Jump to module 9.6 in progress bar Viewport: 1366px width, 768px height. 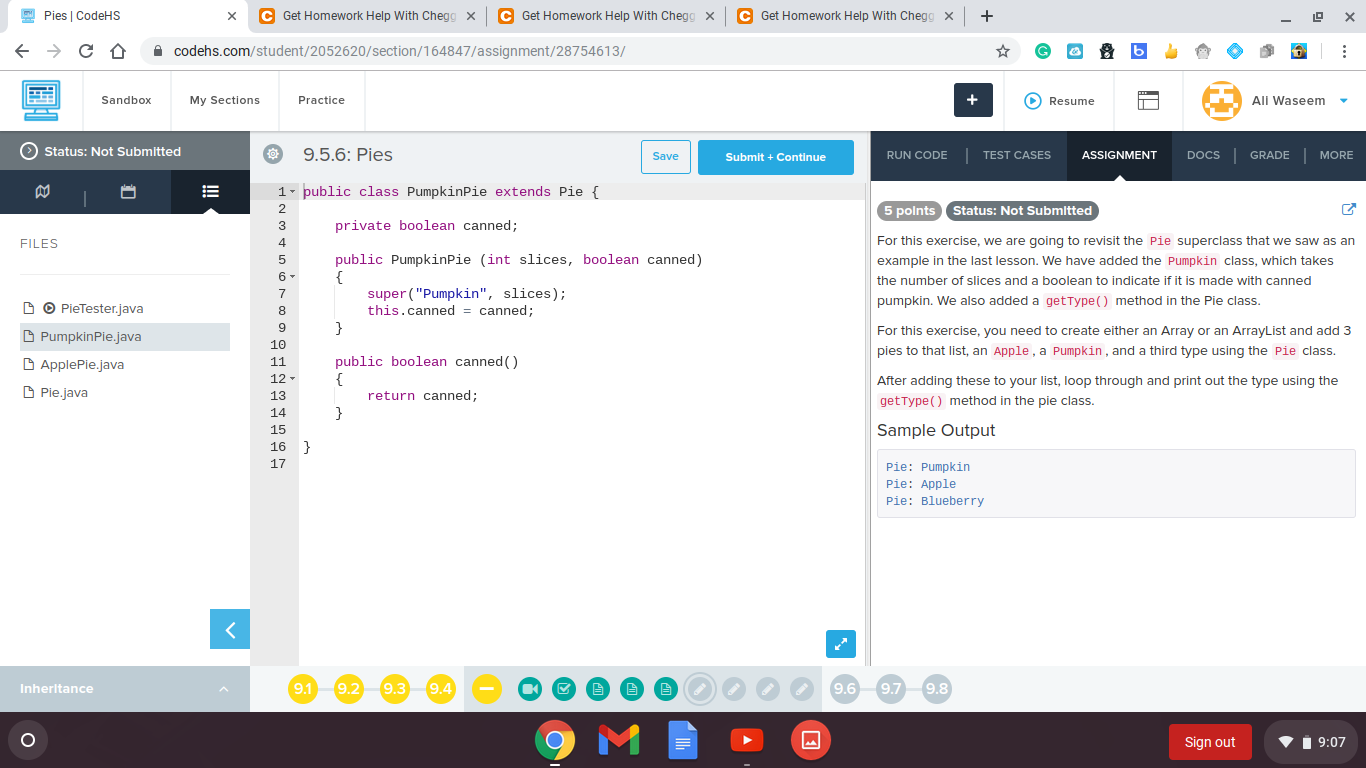point(845,689)
